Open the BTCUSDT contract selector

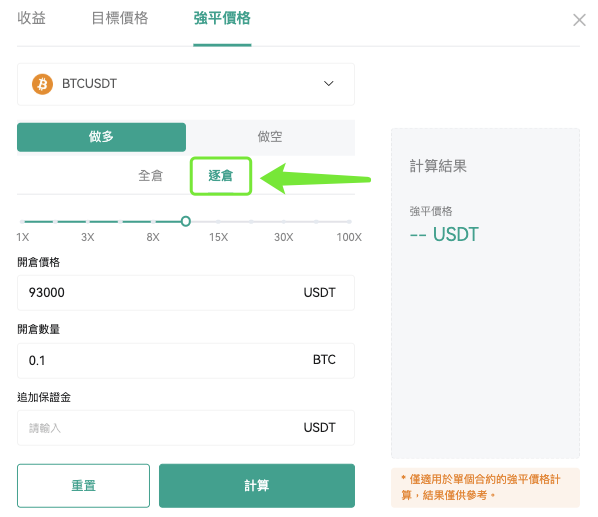tap(186, 84)
